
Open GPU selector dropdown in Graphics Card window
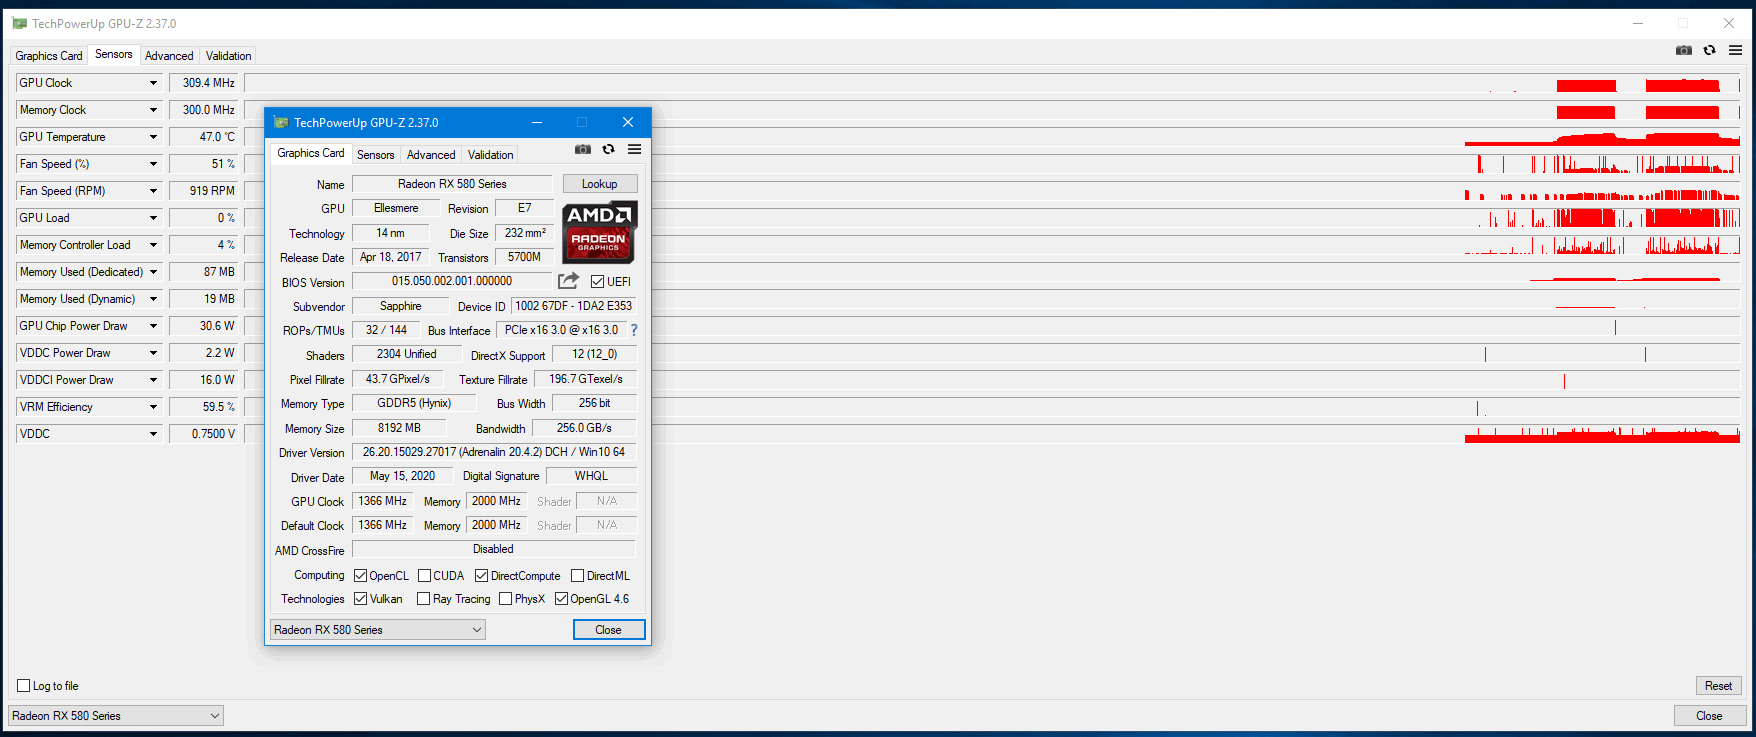click(x=378, y=629)
